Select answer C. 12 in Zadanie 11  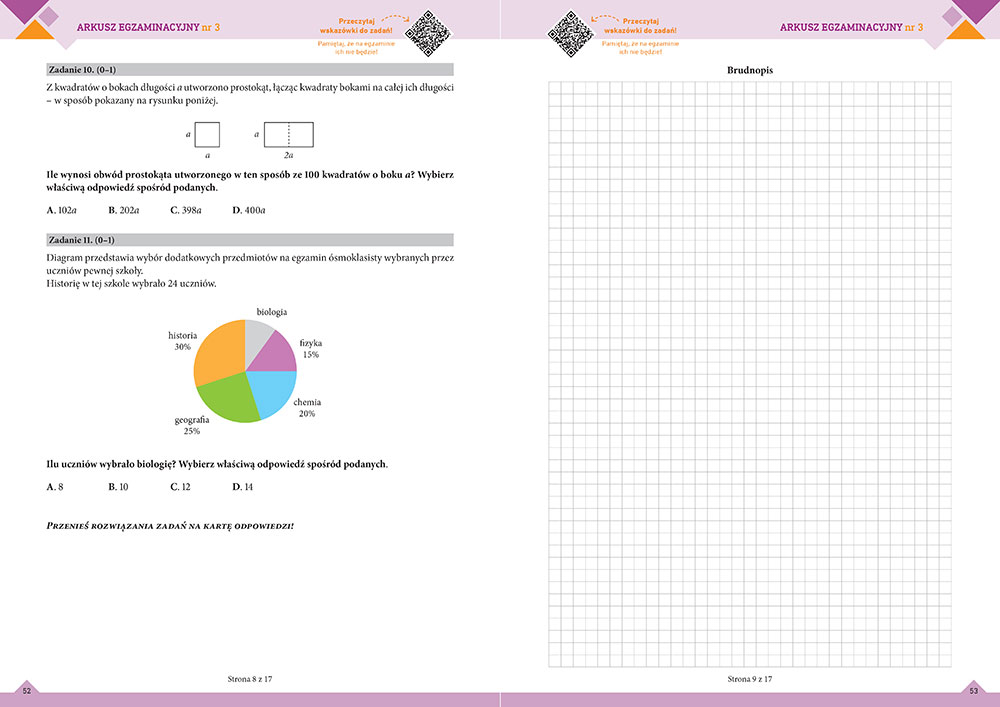[x=180, y=486]
